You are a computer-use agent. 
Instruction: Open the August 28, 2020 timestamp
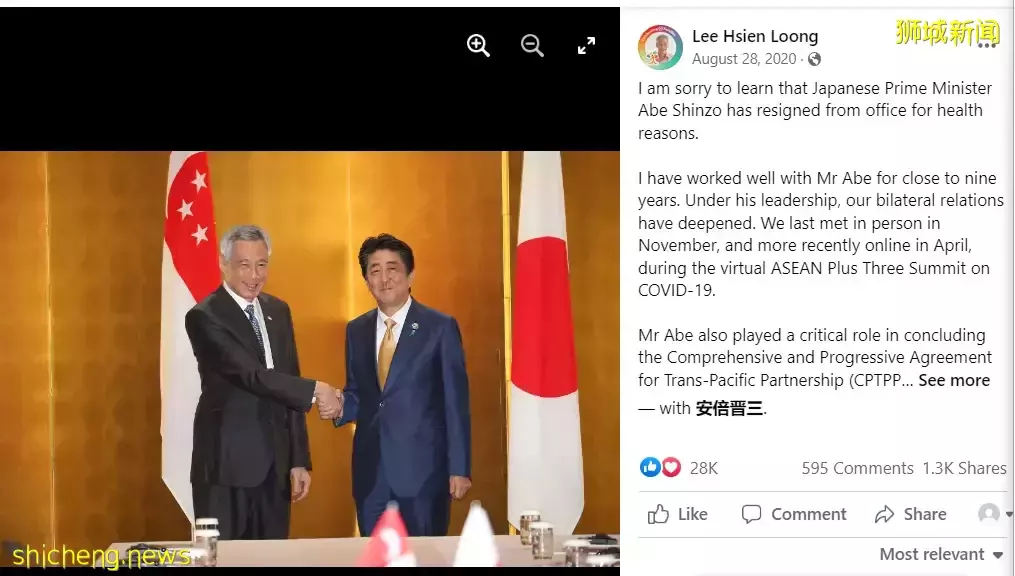point(744,59)
